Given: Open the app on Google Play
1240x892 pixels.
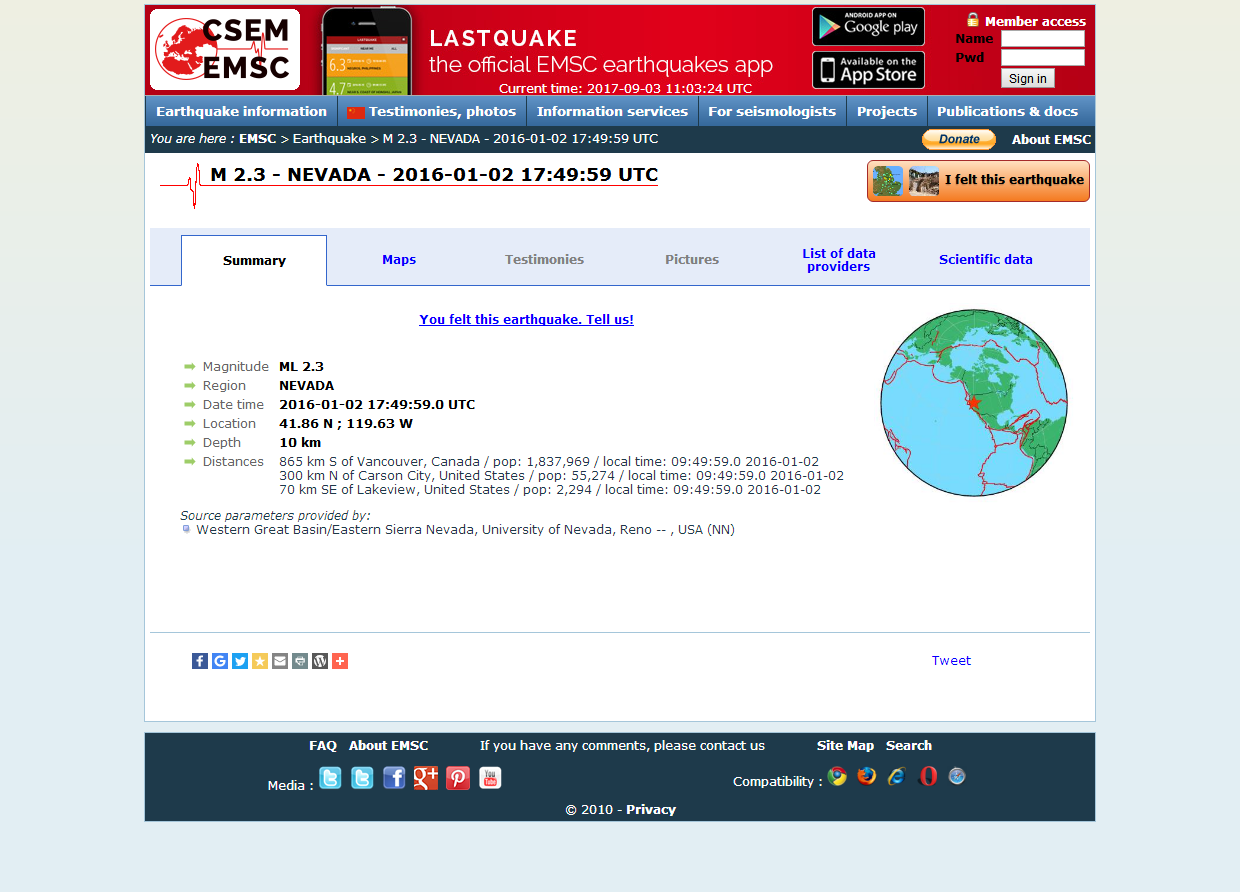Looking at the screenshot, I should tap(867, 26).
